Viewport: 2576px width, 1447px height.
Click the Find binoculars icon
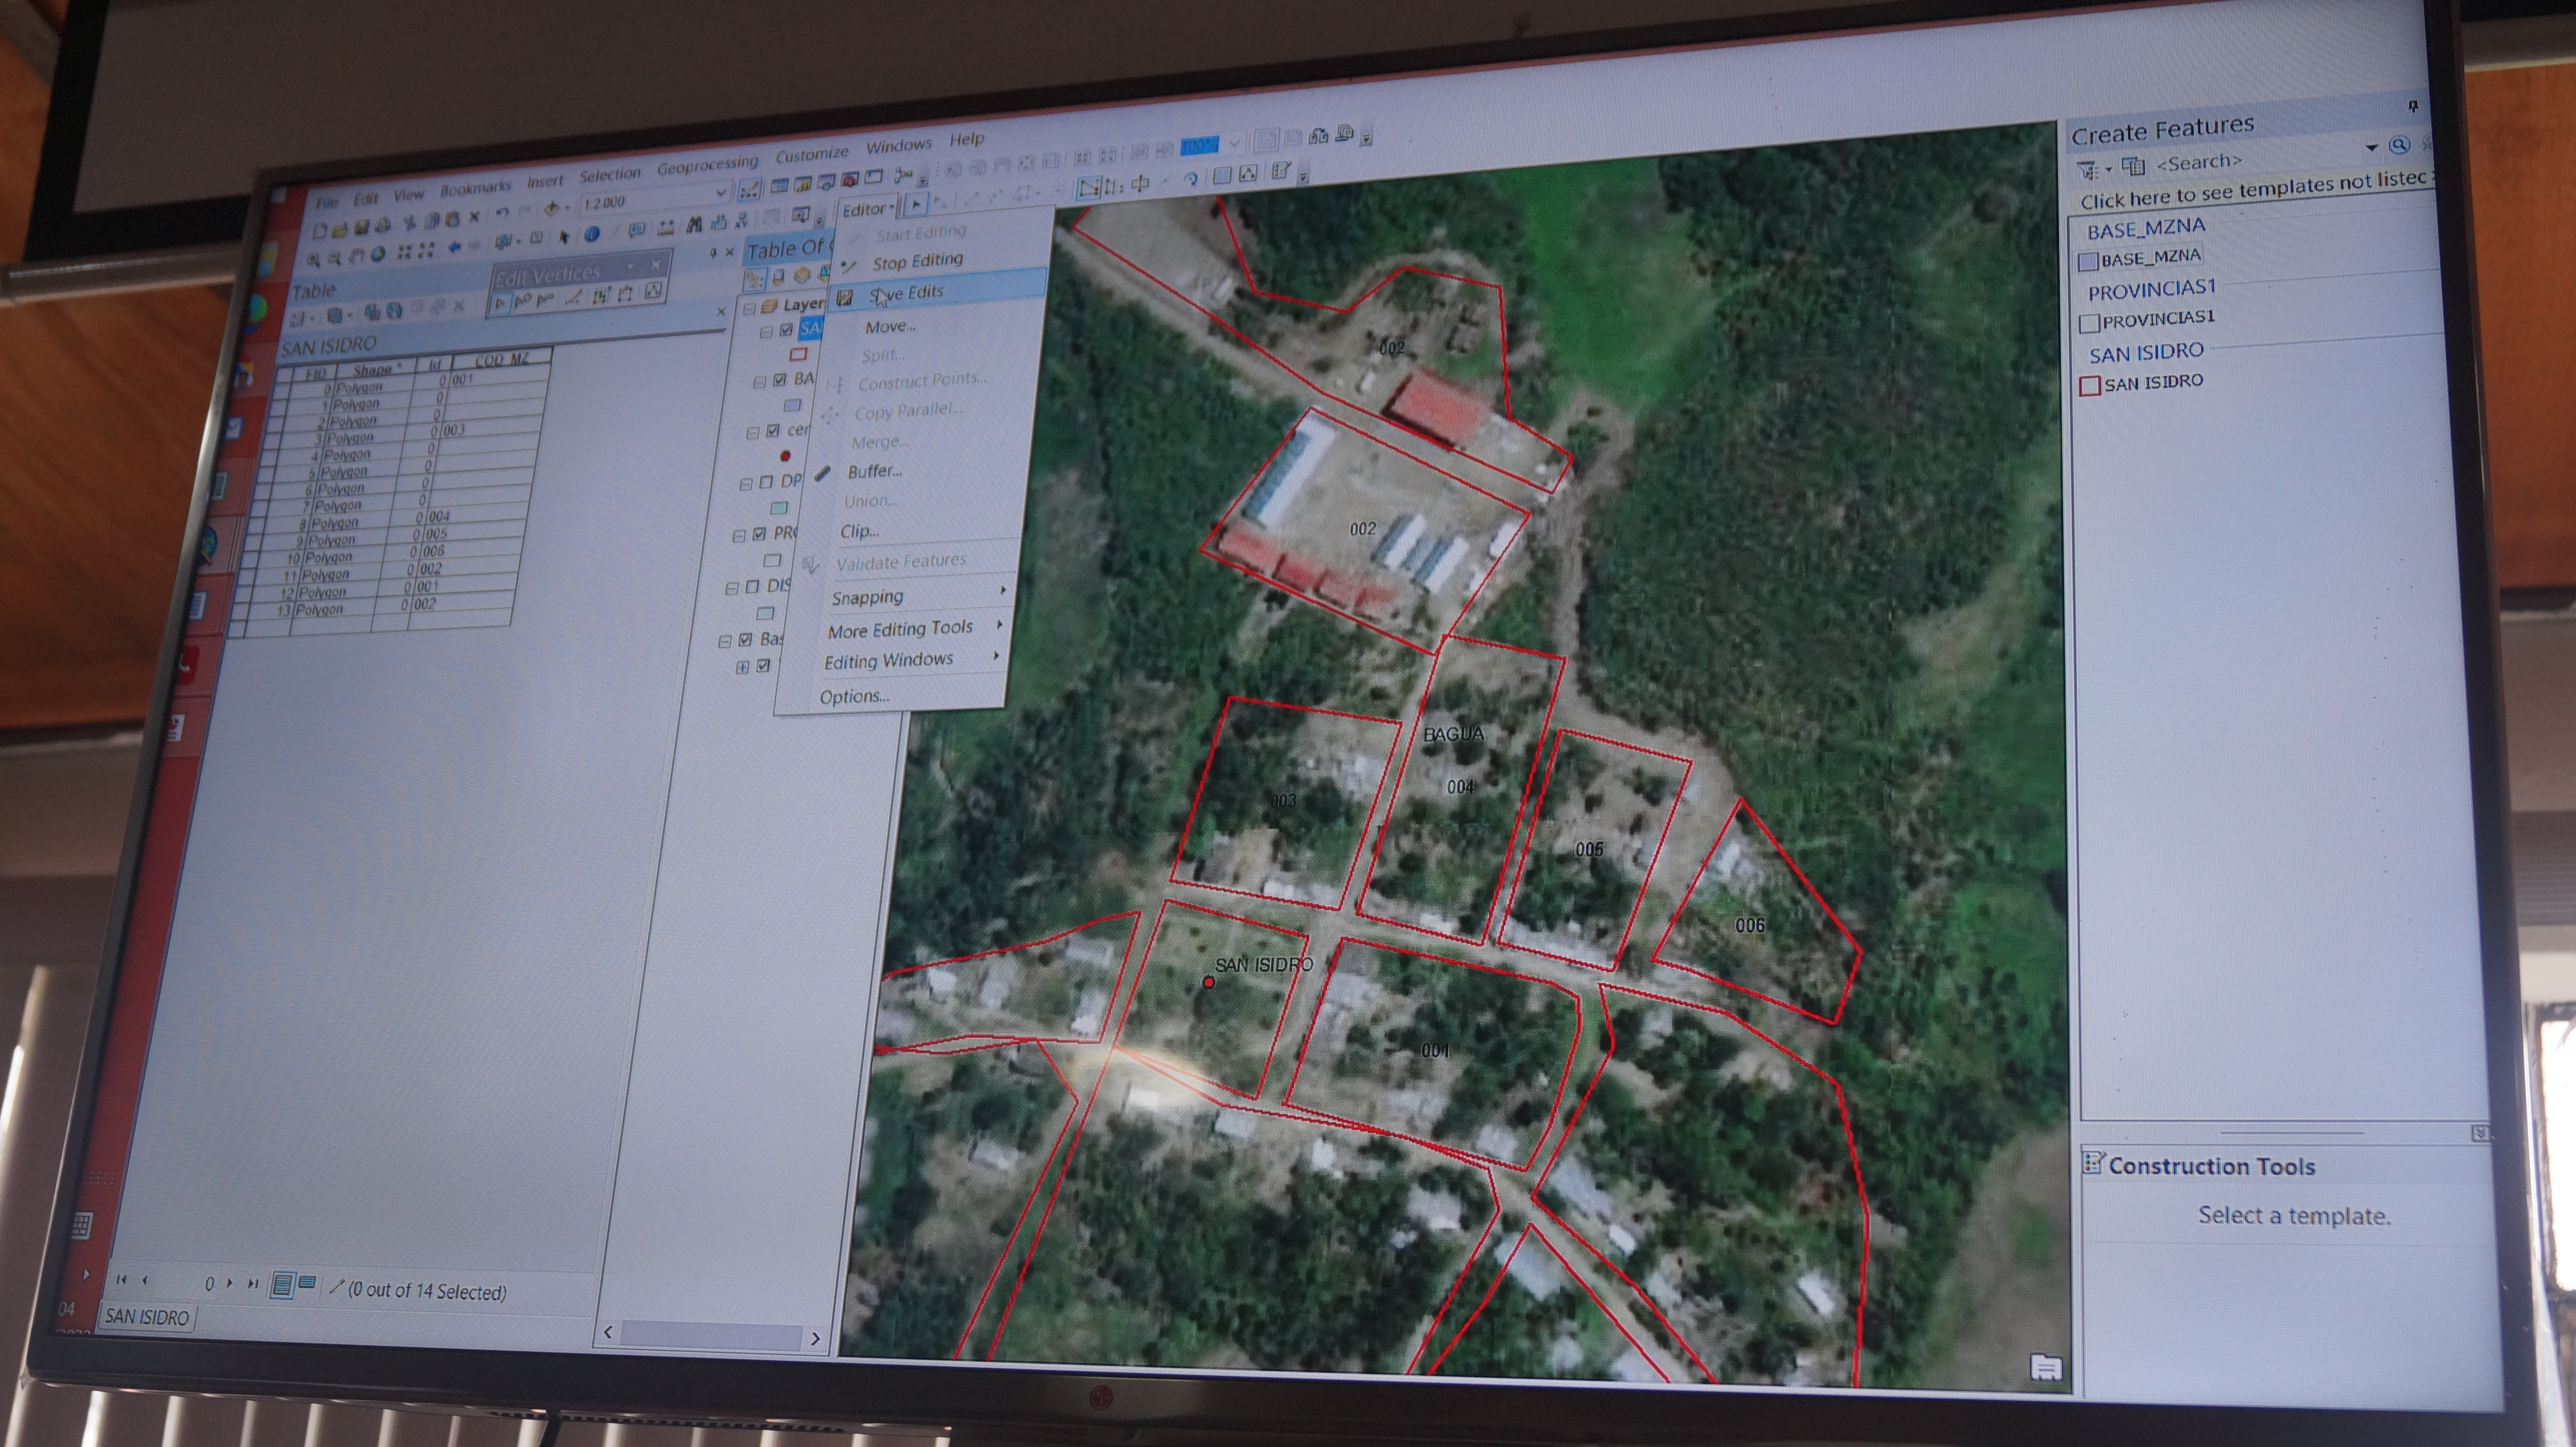[695, 225]
